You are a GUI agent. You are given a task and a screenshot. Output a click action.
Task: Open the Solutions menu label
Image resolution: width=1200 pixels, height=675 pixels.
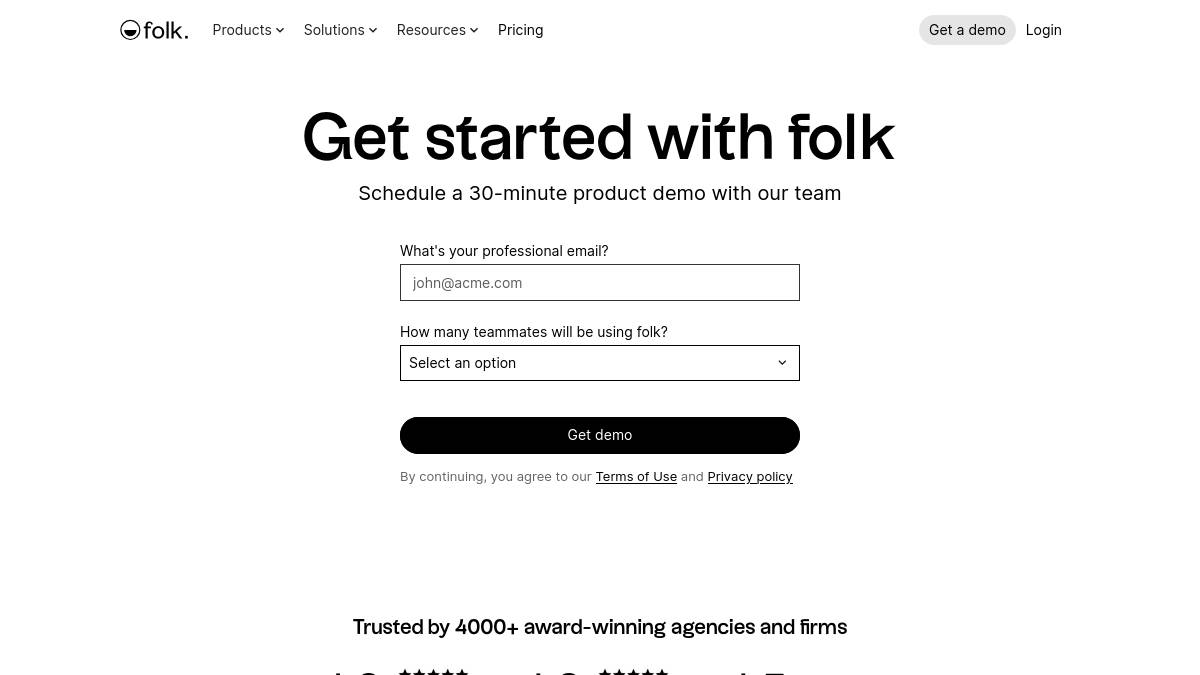(x=334, y=30)
